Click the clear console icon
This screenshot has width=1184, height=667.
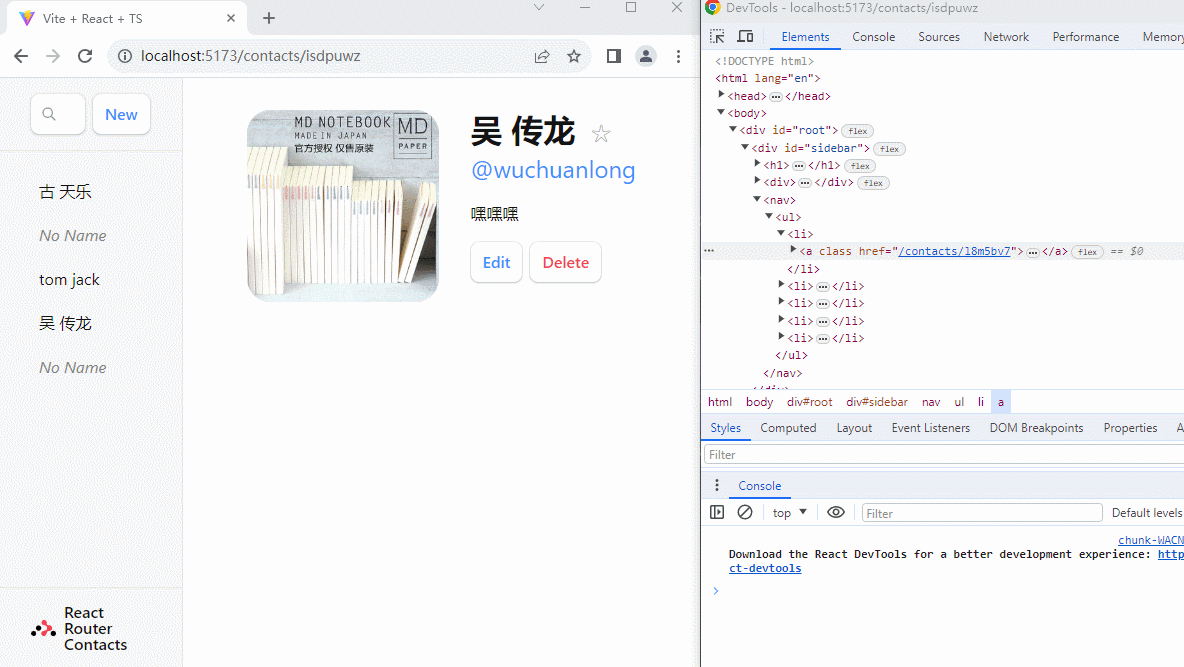(x=745, y=512)
